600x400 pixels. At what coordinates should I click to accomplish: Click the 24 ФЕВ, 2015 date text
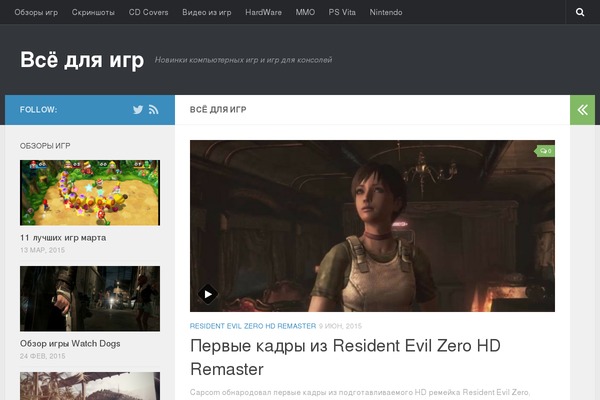(42, 356)
